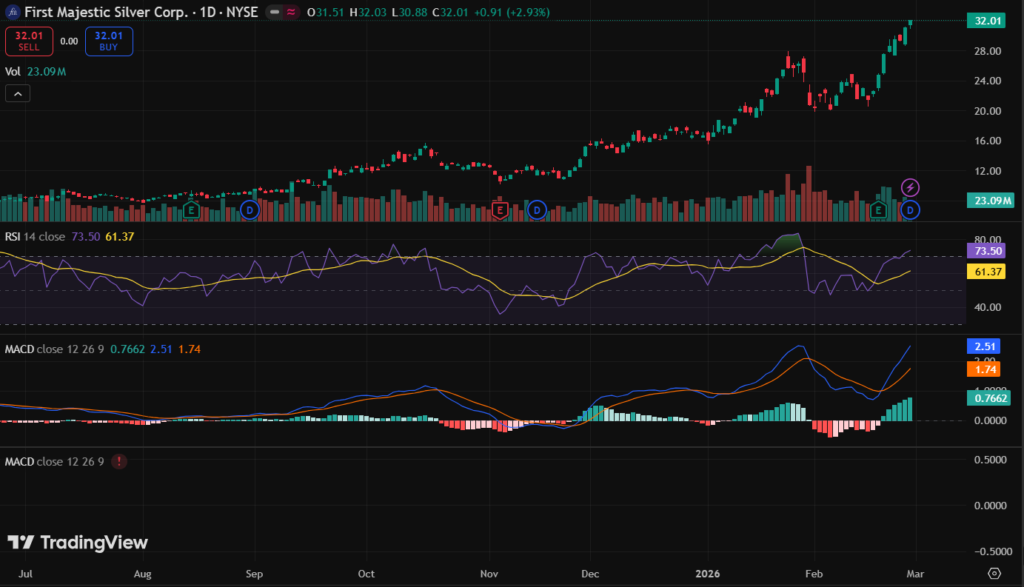This screenshot has width=1024, height=587.
Task: Click the Vol 23.09M volume legend
Action: click(35, 71)
